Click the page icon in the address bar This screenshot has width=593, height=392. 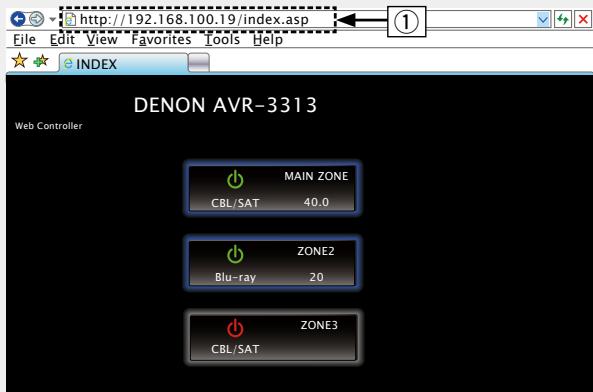[x=70, y=19]
